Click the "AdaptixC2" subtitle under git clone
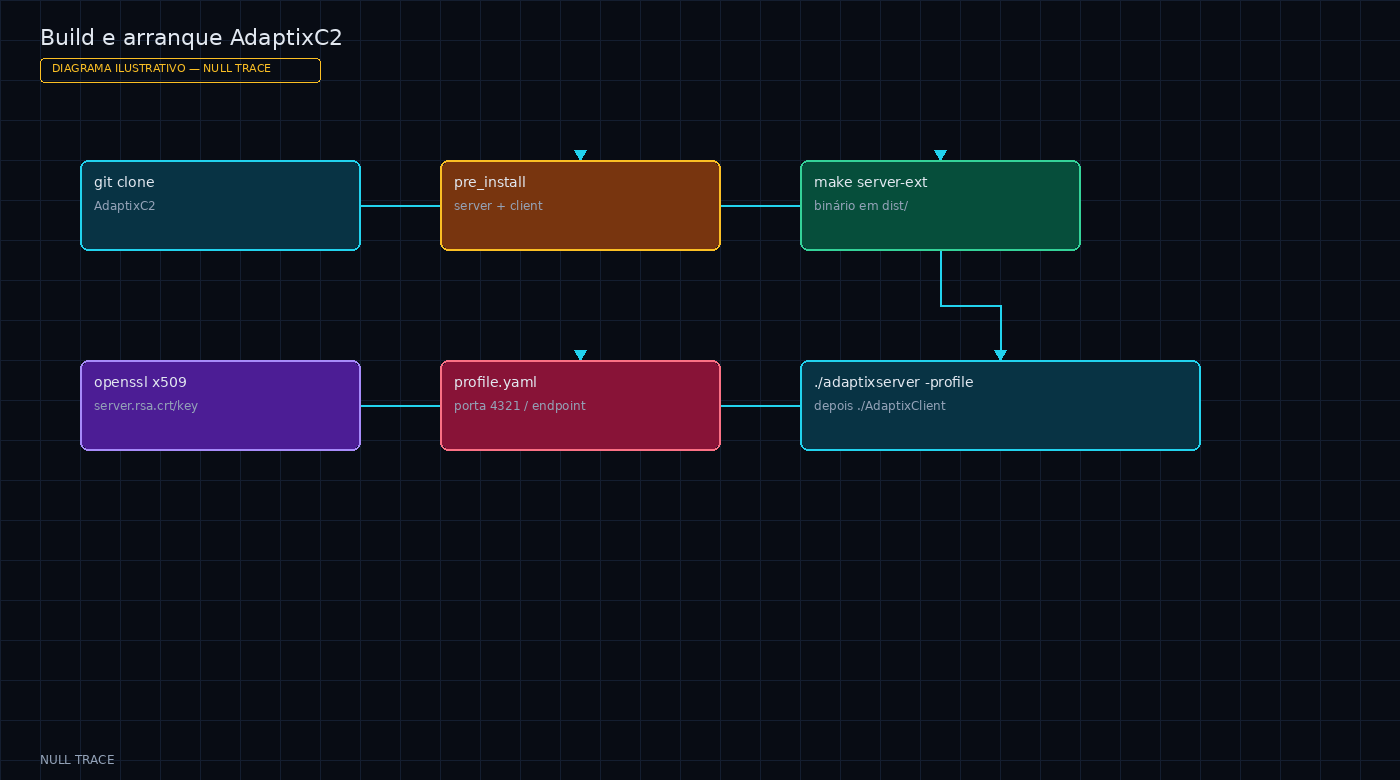The image size is (1400, 780). (124, 206)
